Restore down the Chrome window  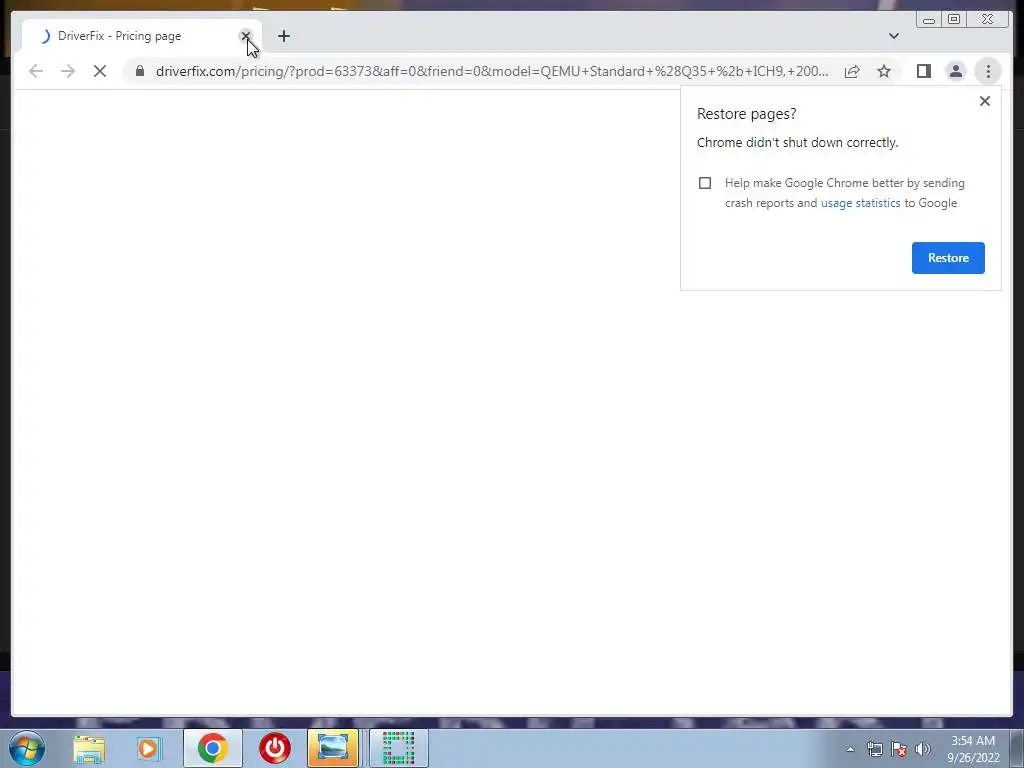pyautogui.click(x=953, y=20)
